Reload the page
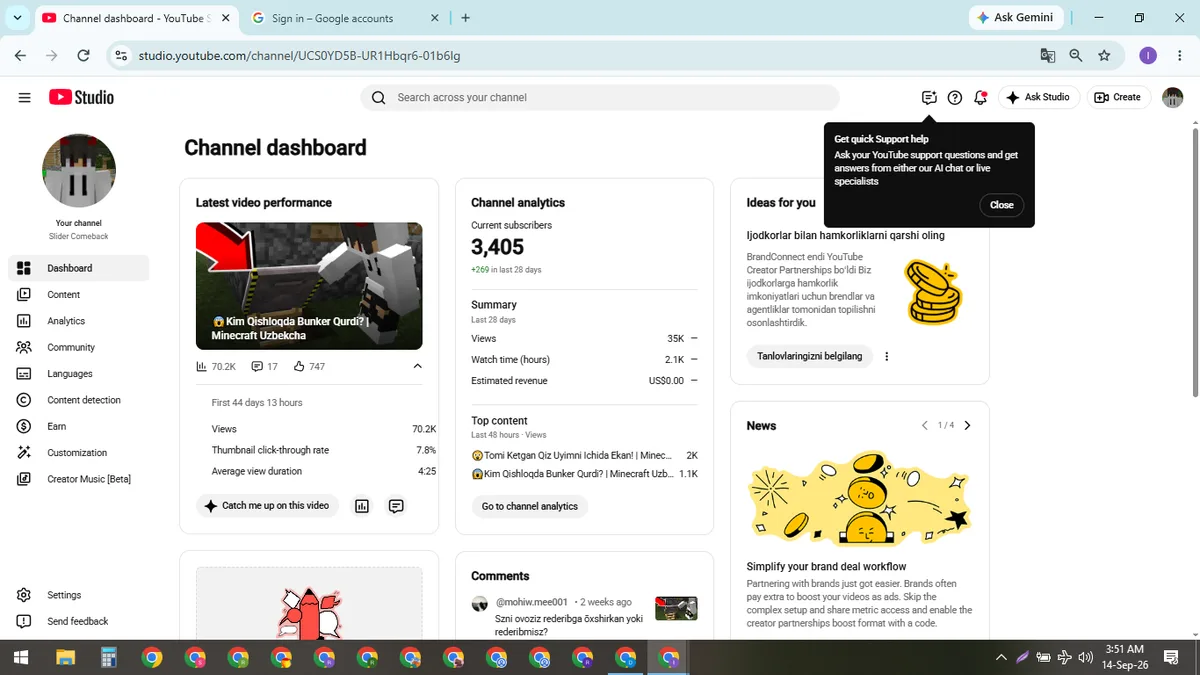Screen dimensions: 1200x675 point(84,56)
